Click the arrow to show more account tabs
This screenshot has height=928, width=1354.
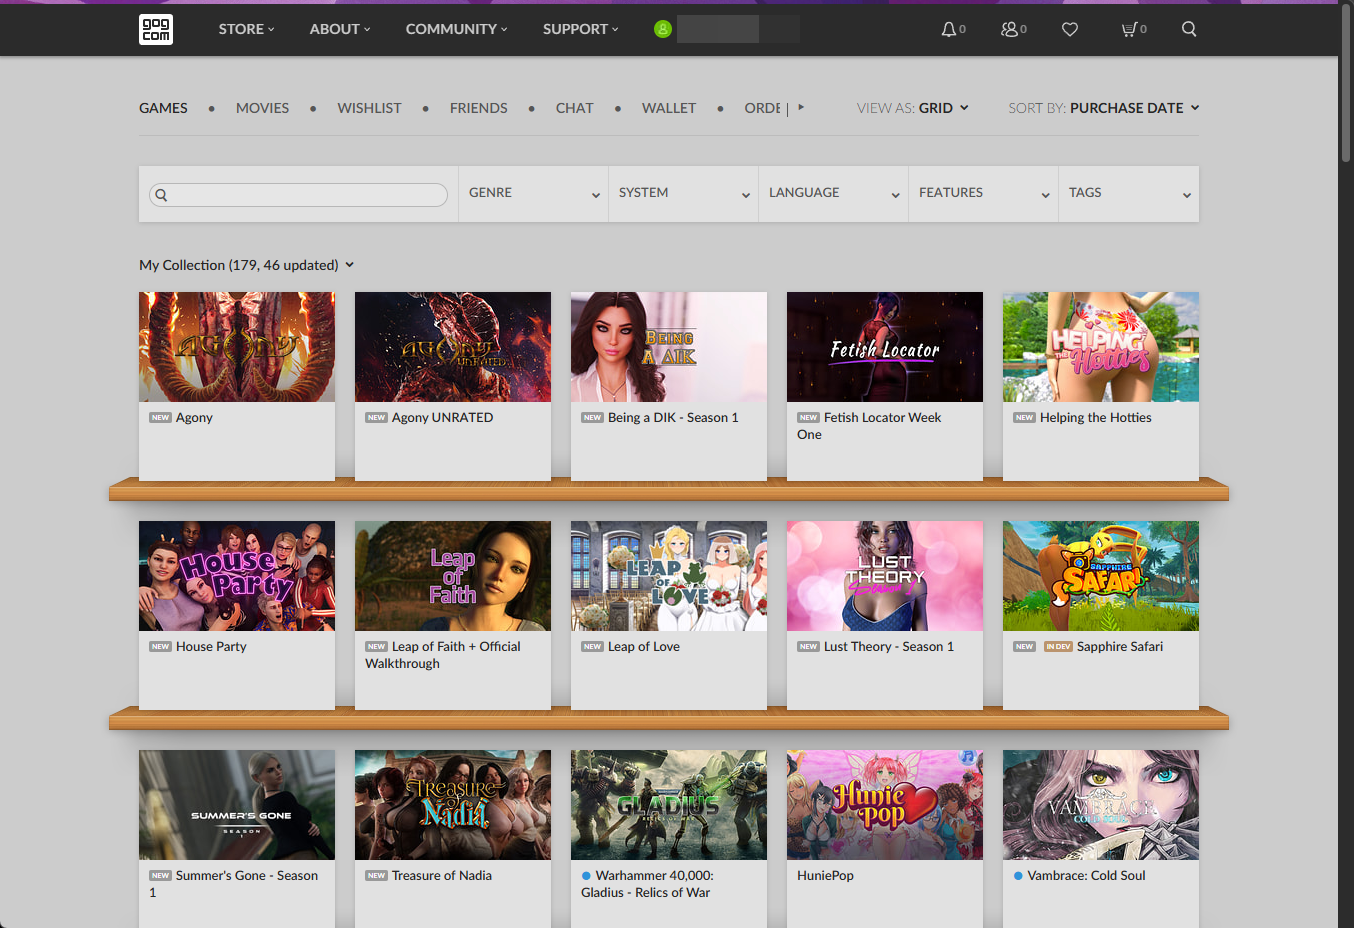point(801,107)
